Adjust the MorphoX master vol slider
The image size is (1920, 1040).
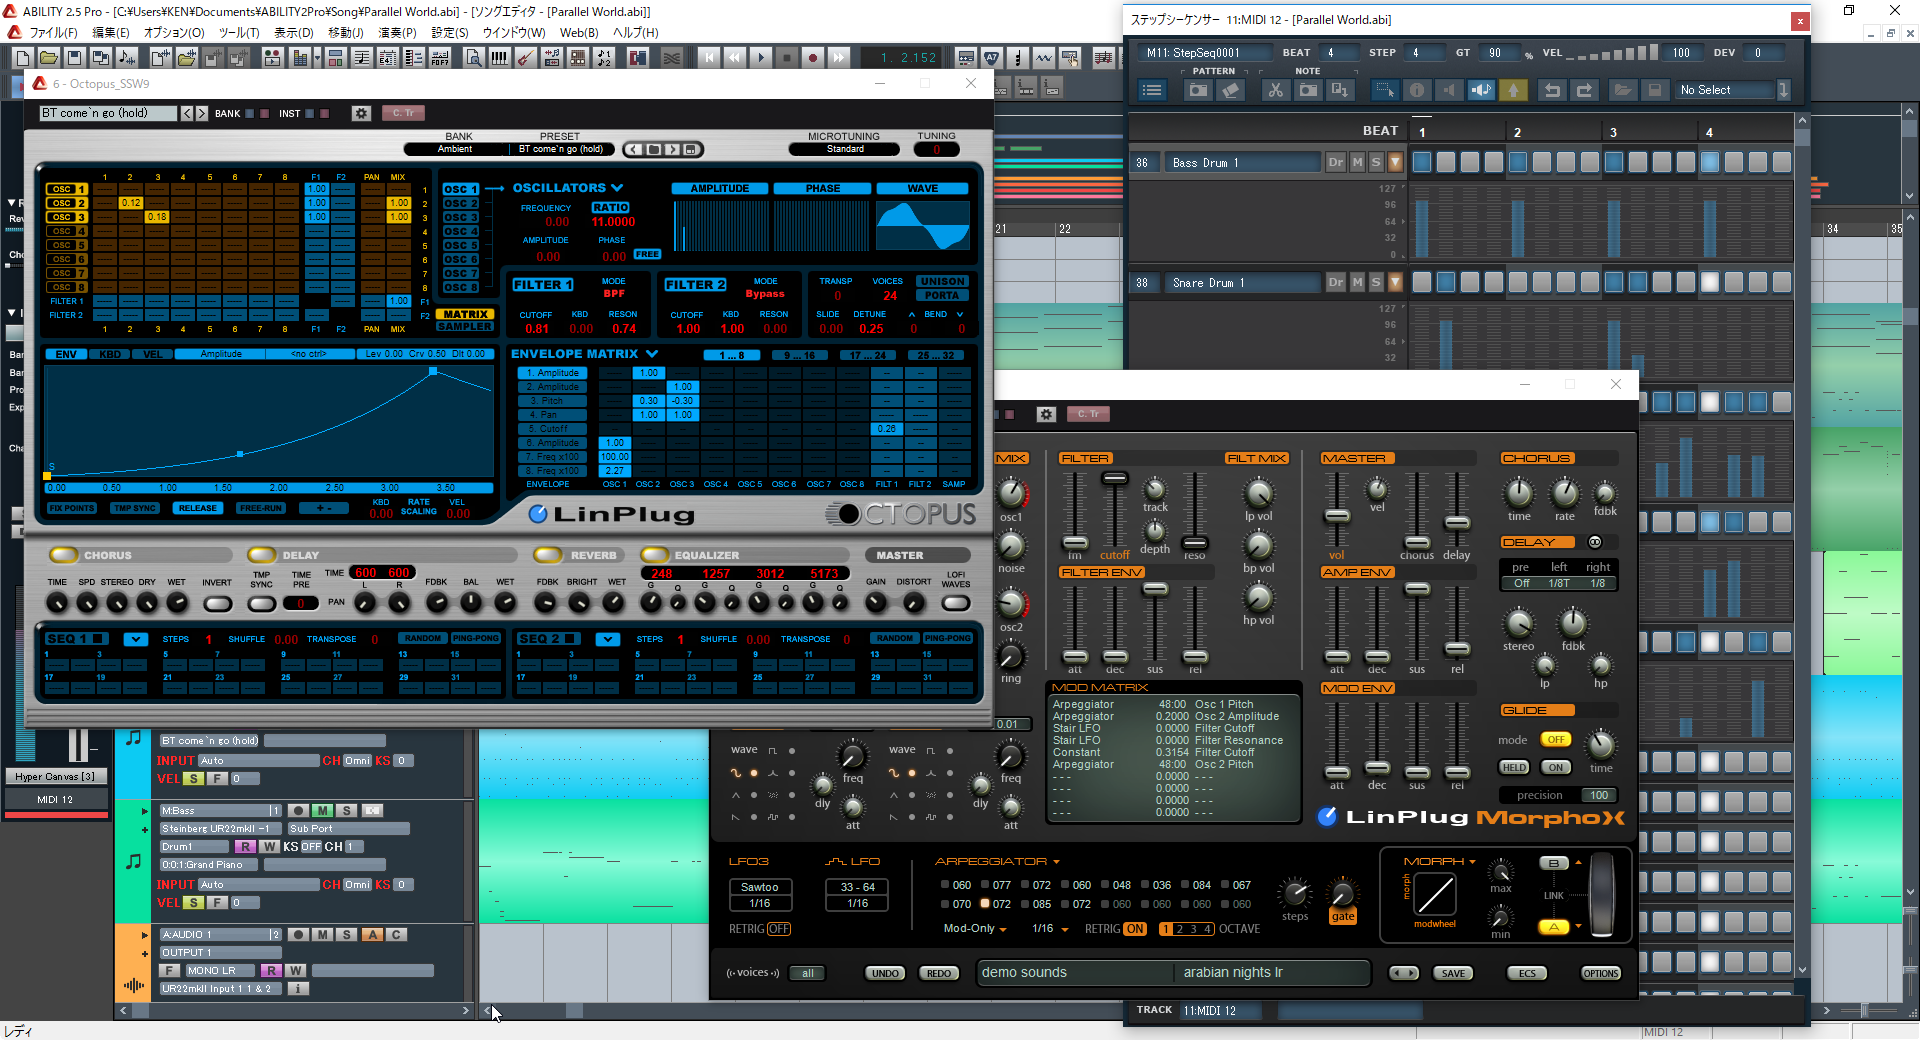coord(1337,515)
